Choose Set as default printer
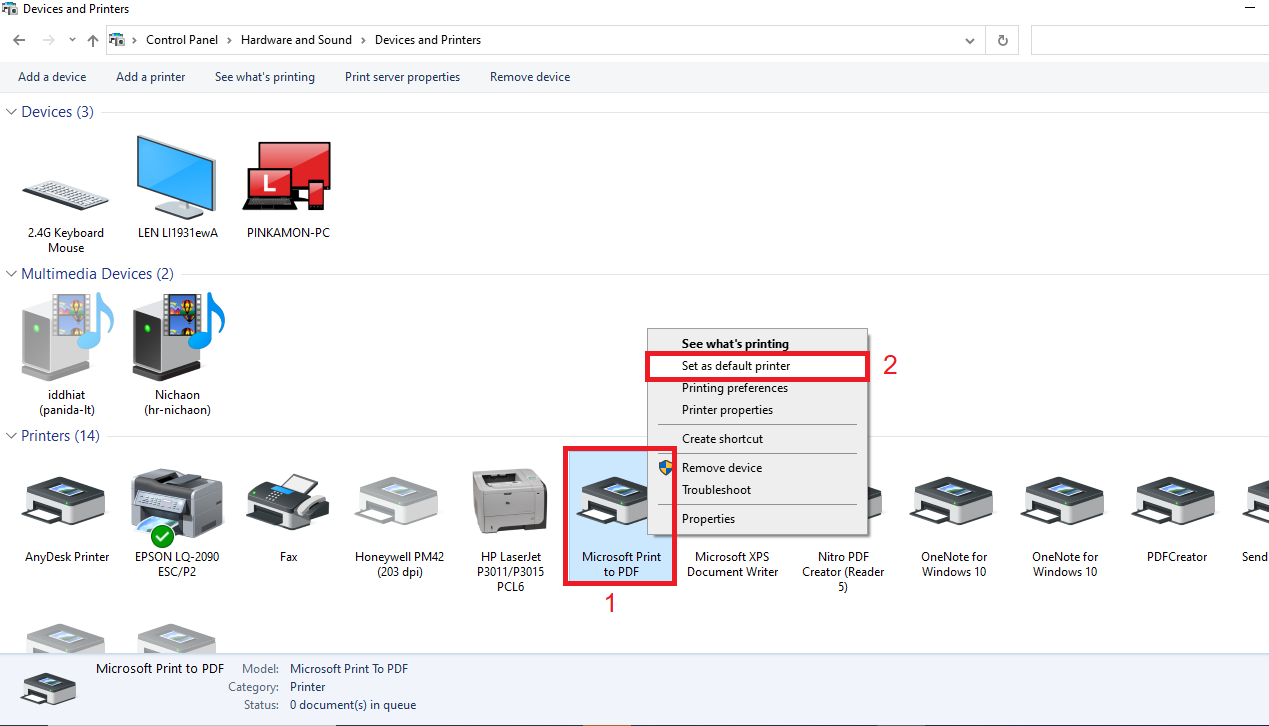 tap(736, 366)
